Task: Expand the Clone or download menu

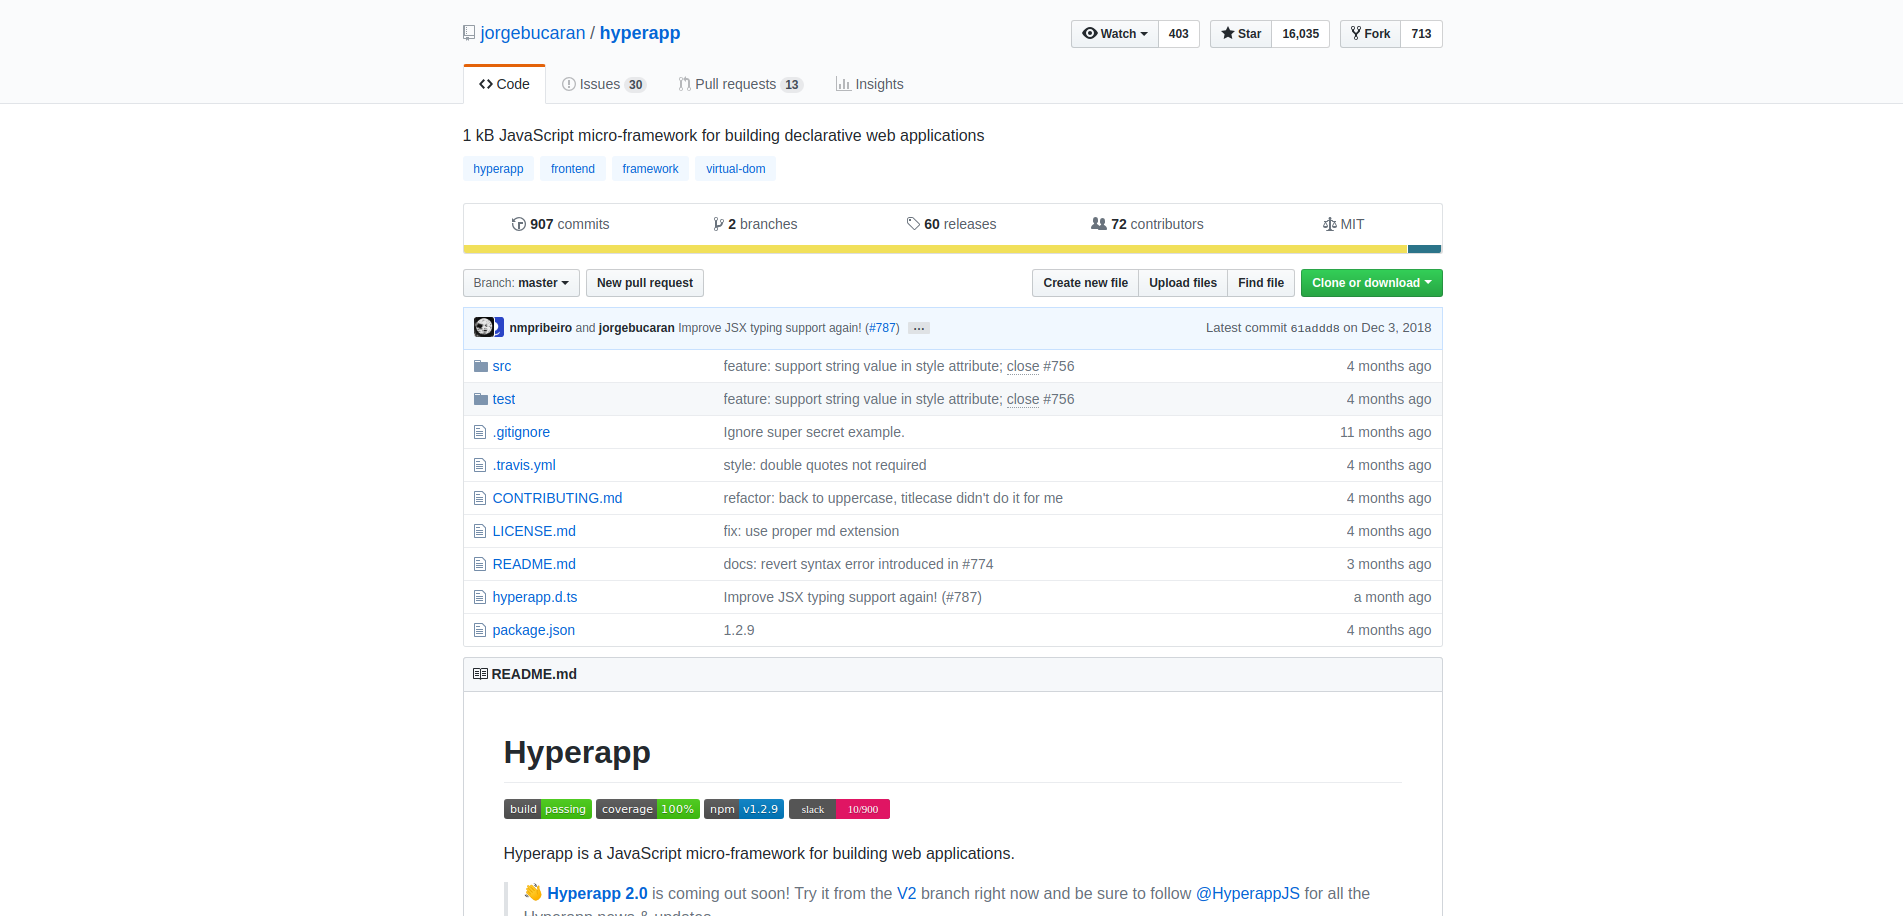Action: tap(1371, 283)
